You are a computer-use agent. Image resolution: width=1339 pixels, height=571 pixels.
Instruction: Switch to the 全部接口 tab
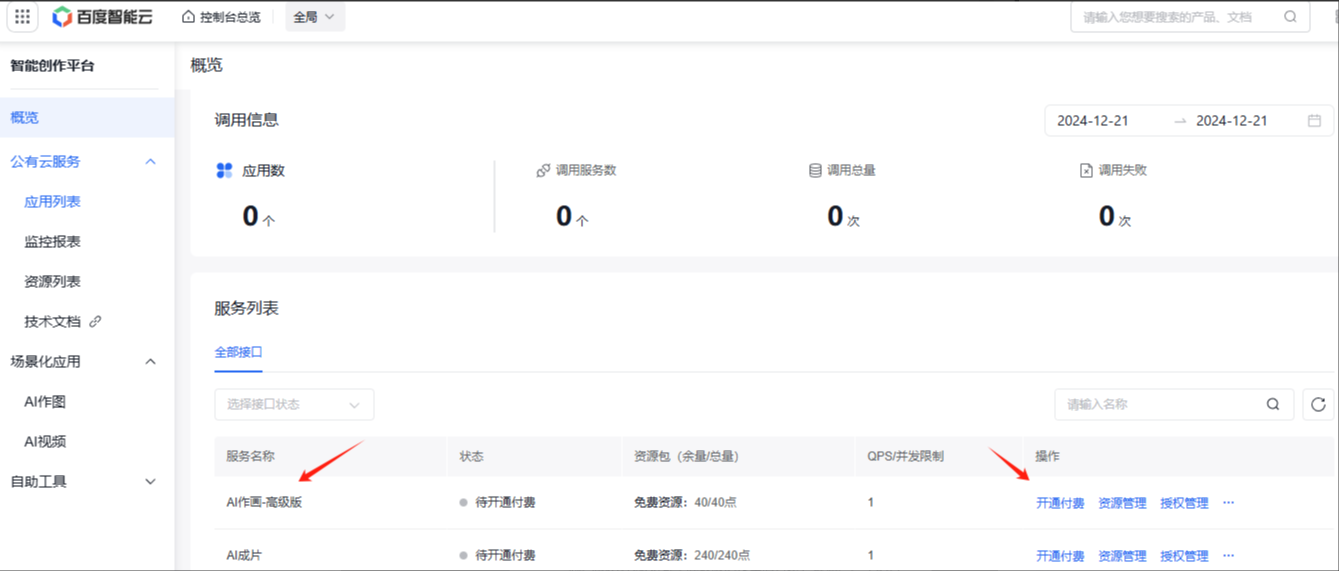[x=238, y=352]
